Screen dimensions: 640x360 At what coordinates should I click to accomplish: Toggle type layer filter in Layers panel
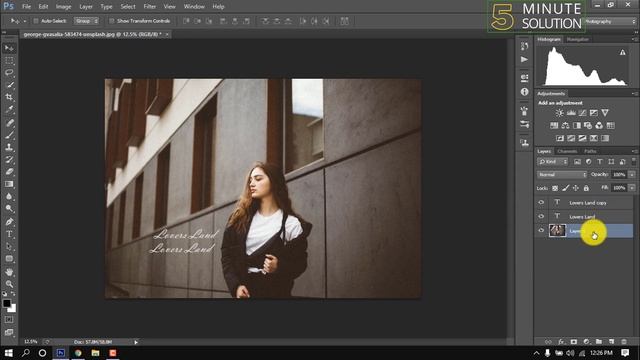pyautogui.click(x=600, y=162)
